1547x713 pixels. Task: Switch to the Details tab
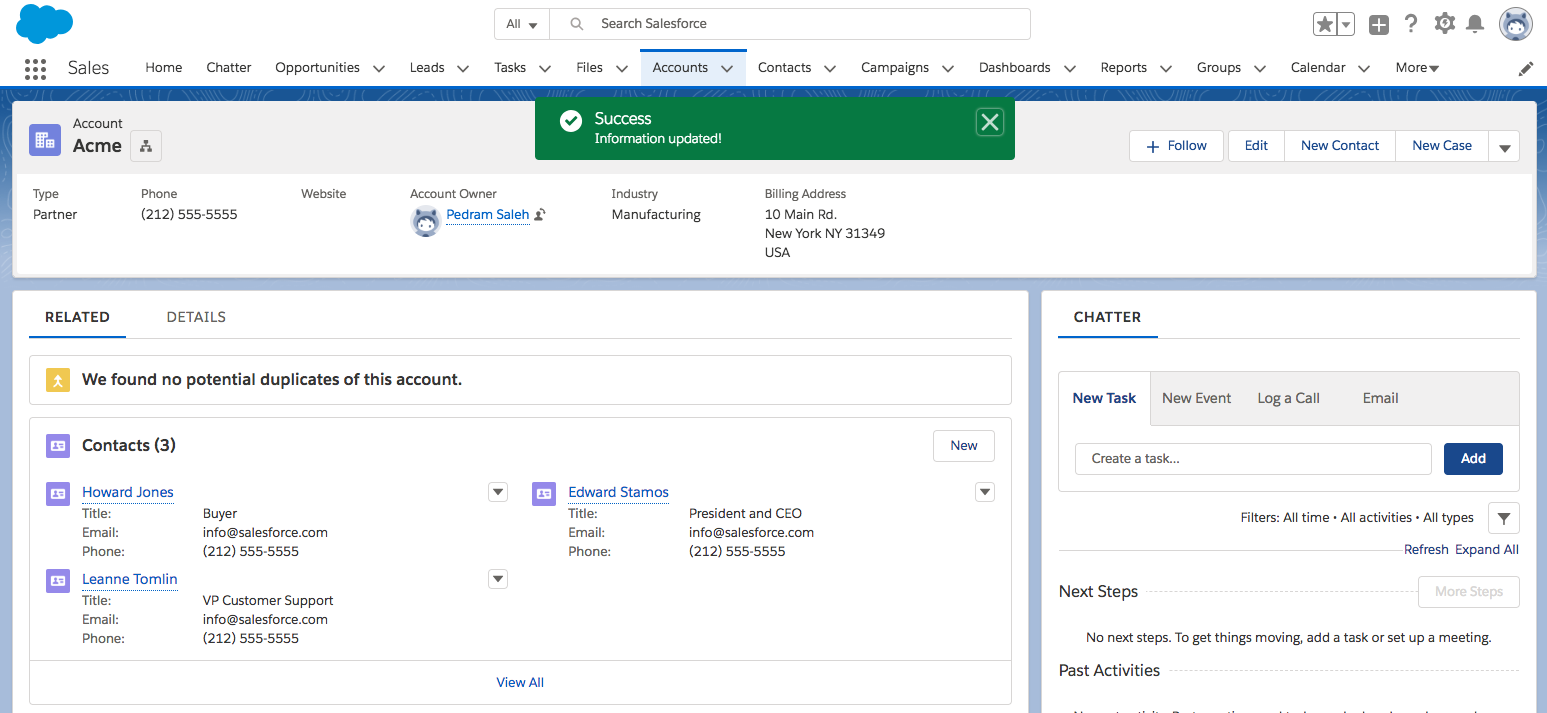196,317
